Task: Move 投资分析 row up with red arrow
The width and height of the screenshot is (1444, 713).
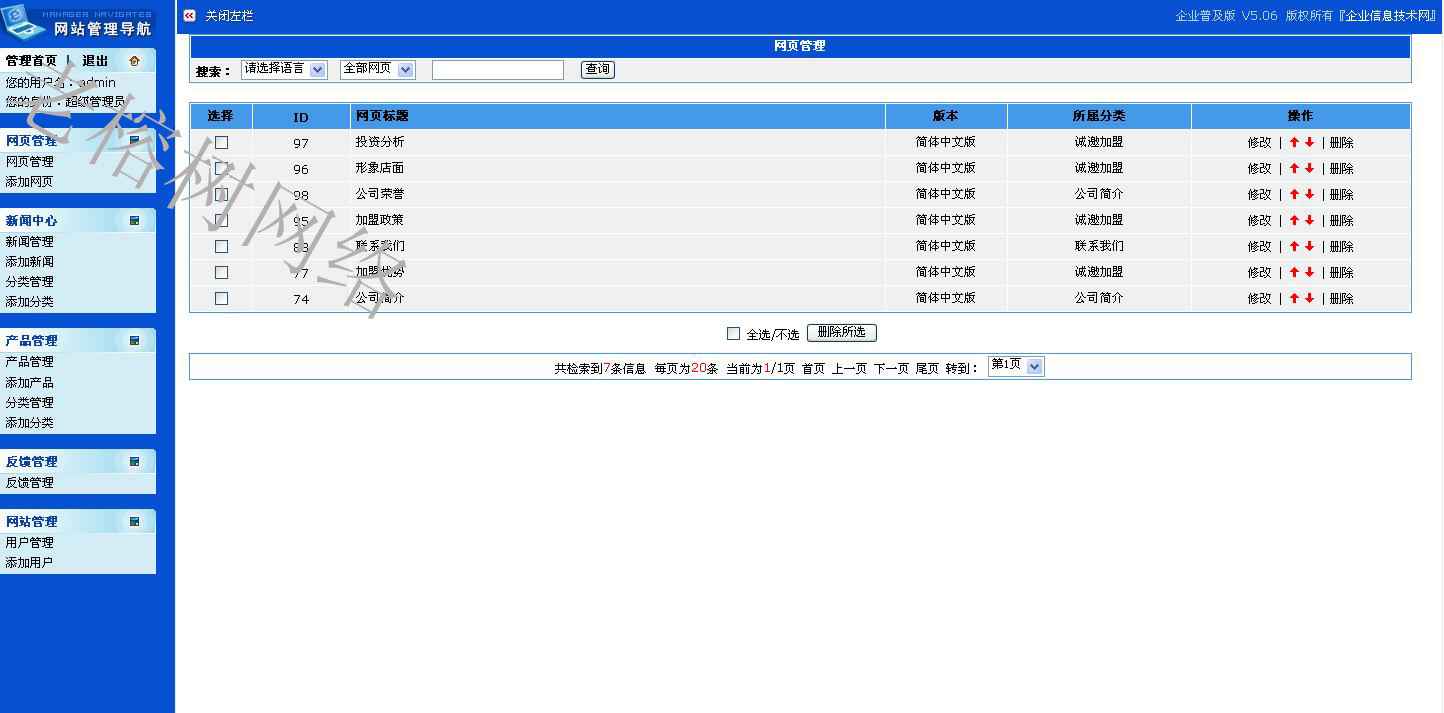Action: [x=1294, y=142]
